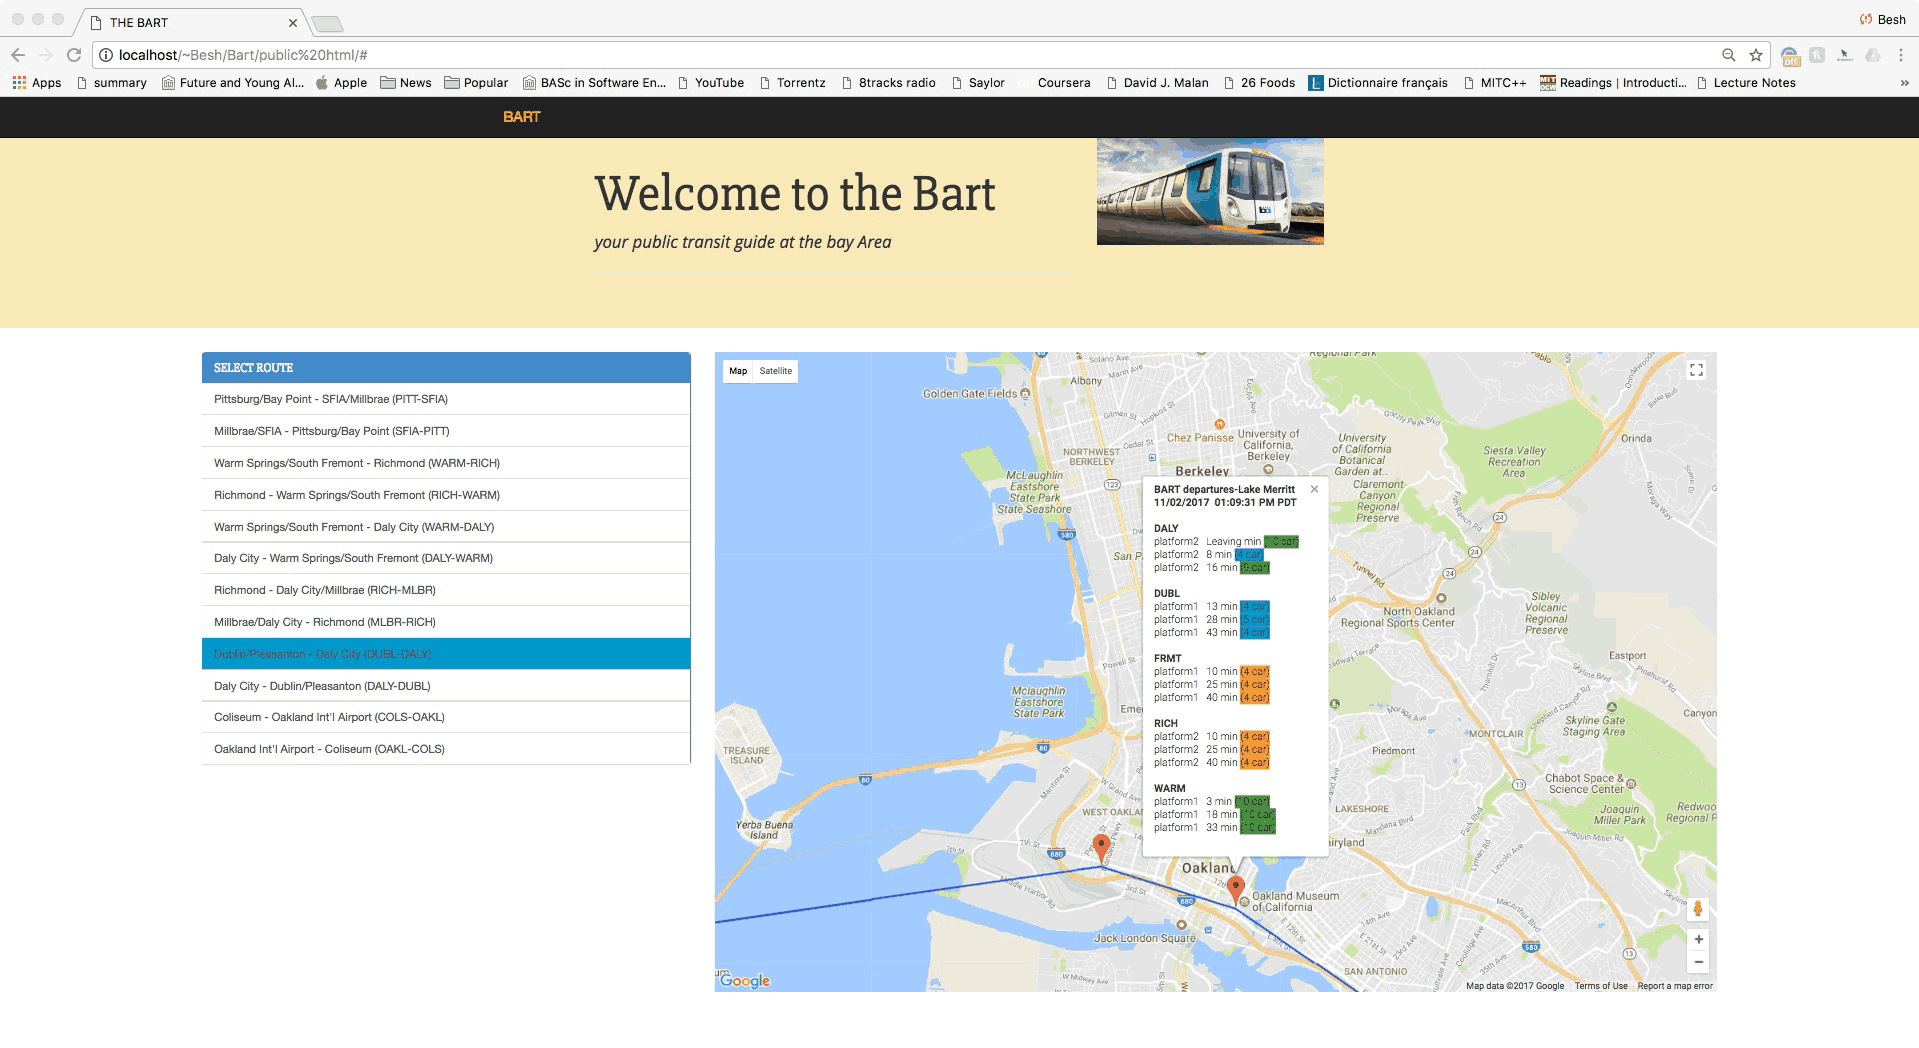Screen dimensions: 1919x1048
Task: Select the Map view type
Action: tap(738, 371)
